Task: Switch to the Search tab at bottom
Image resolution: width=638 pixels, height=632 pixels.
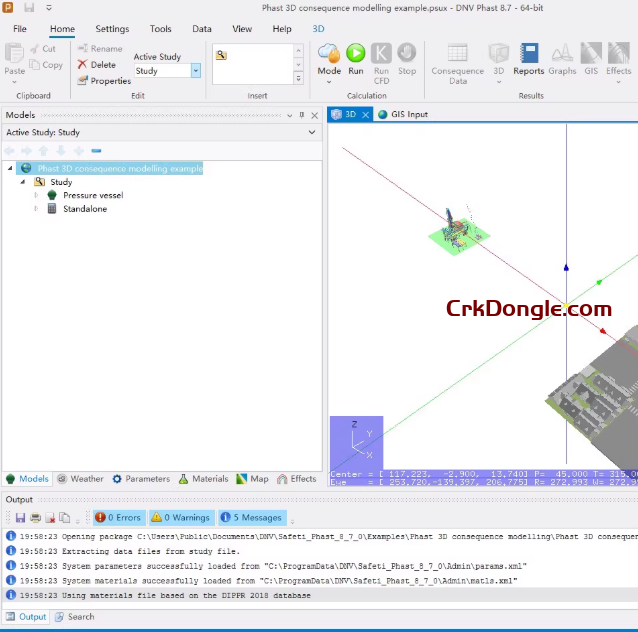Action: 75,617
